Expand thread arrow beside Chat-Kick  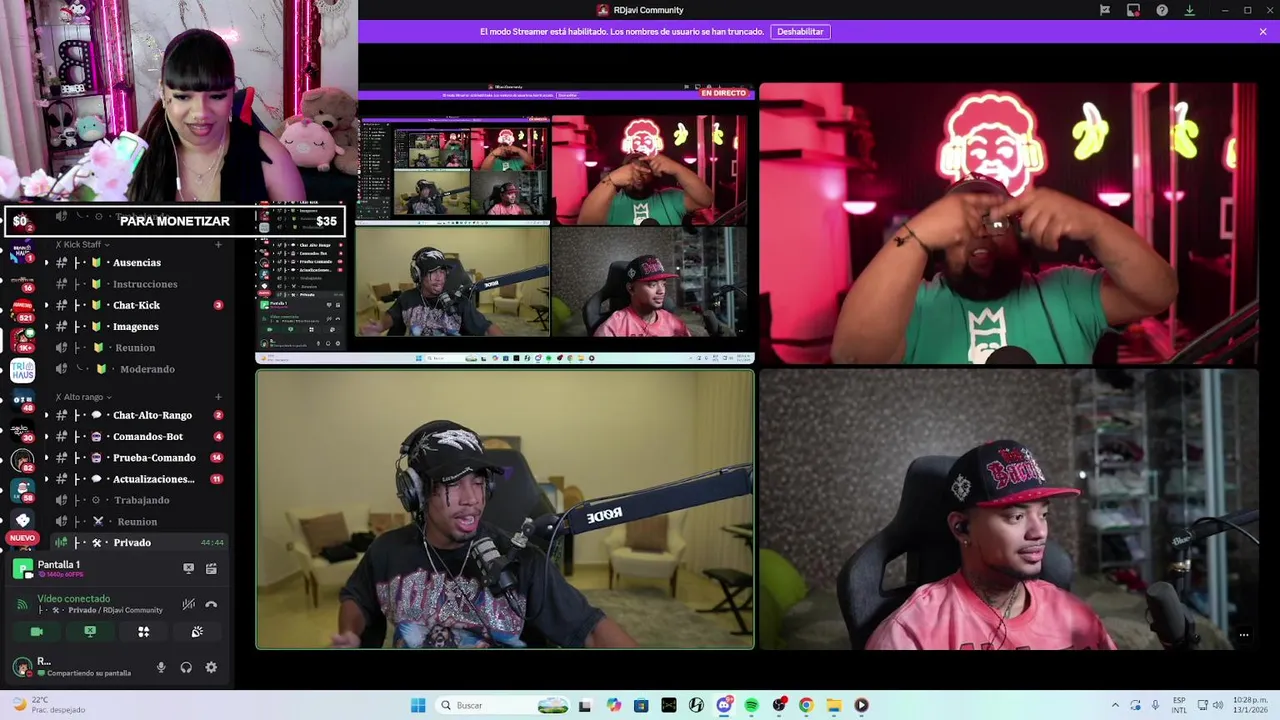coord(45,305)
